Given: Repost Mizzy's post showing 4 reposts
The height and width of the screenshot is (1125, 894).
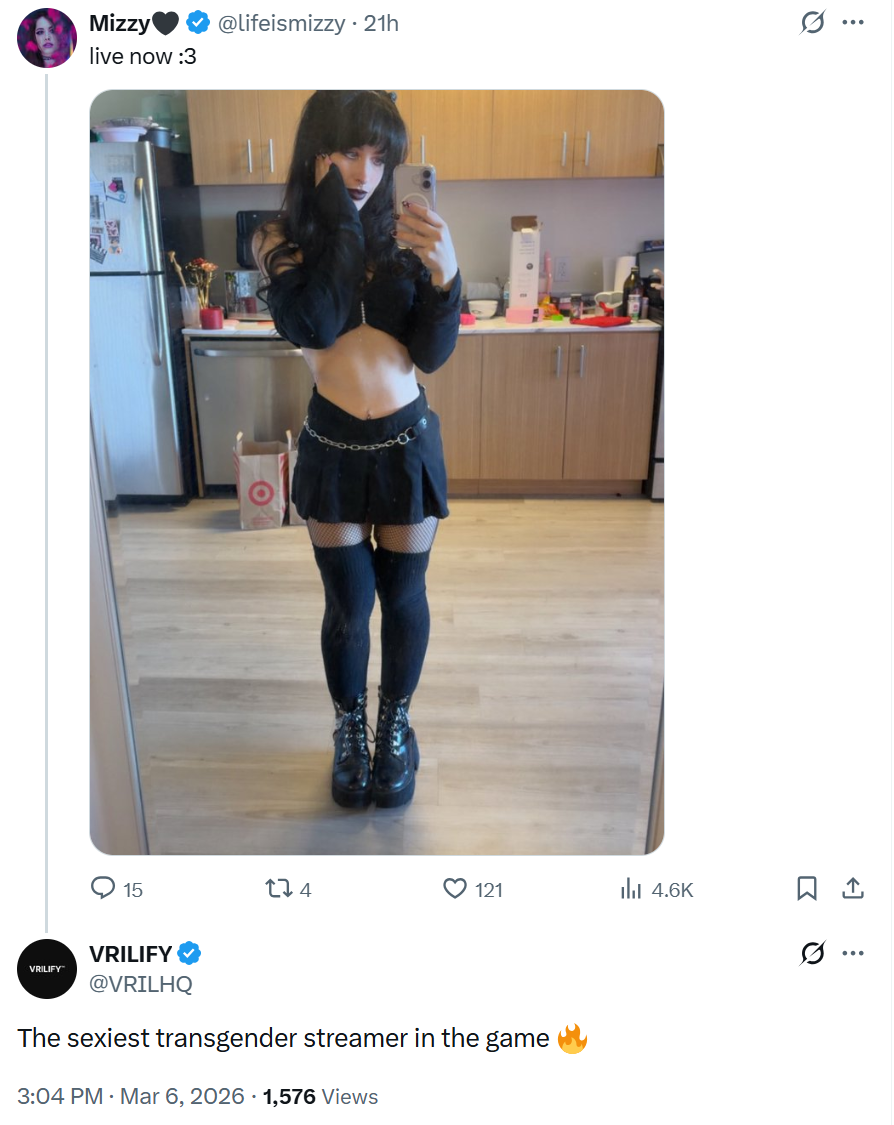Looking at the screenshot, I should coord(288,890).
